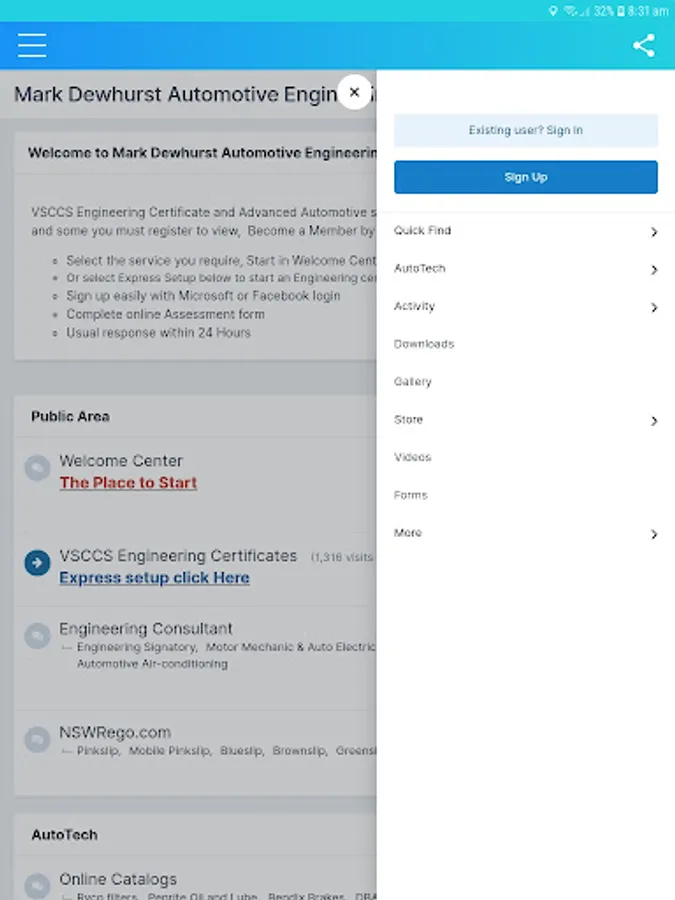Click Usual response within 24 Hours text
Image resolution: width=675 pixels, height=900 pixels.
tap(158, 333)
